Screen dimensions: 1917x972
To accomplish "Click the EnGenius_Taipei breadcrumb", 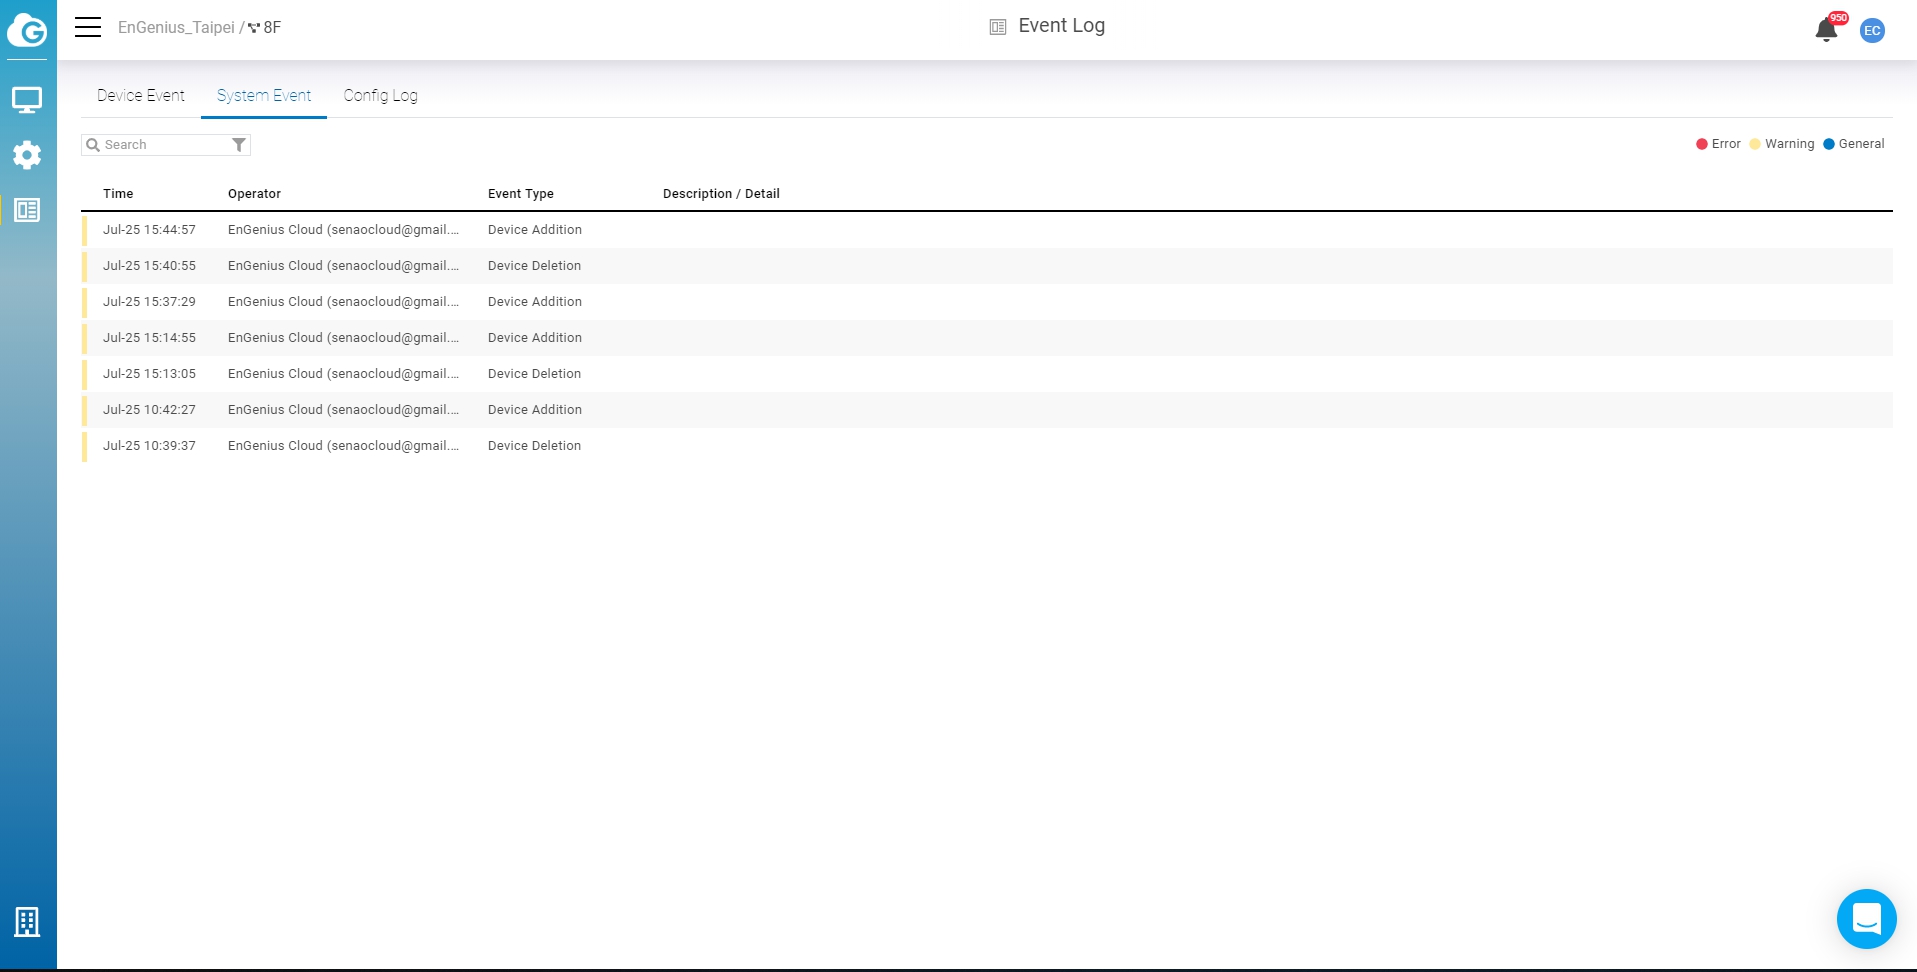I will tap(176, 27).
